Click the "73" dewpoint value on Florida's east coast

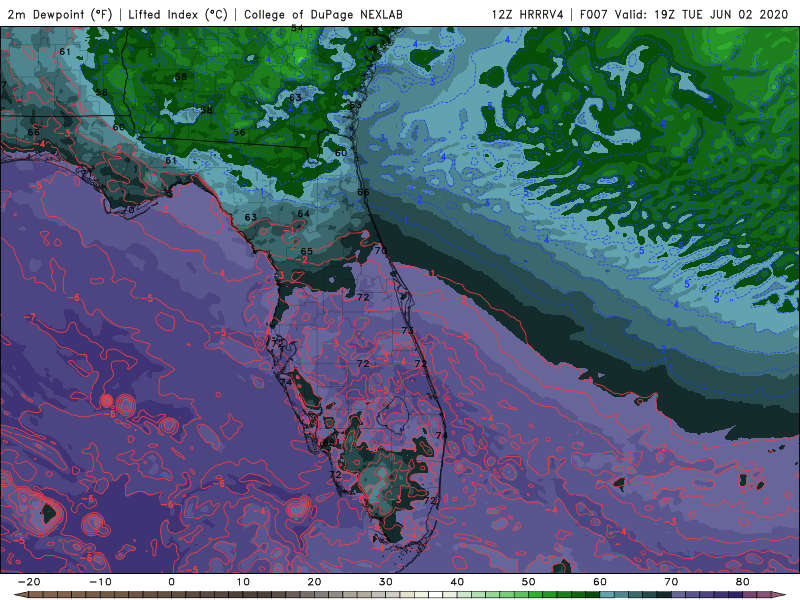pyautogui.click(x=408, y=331)
